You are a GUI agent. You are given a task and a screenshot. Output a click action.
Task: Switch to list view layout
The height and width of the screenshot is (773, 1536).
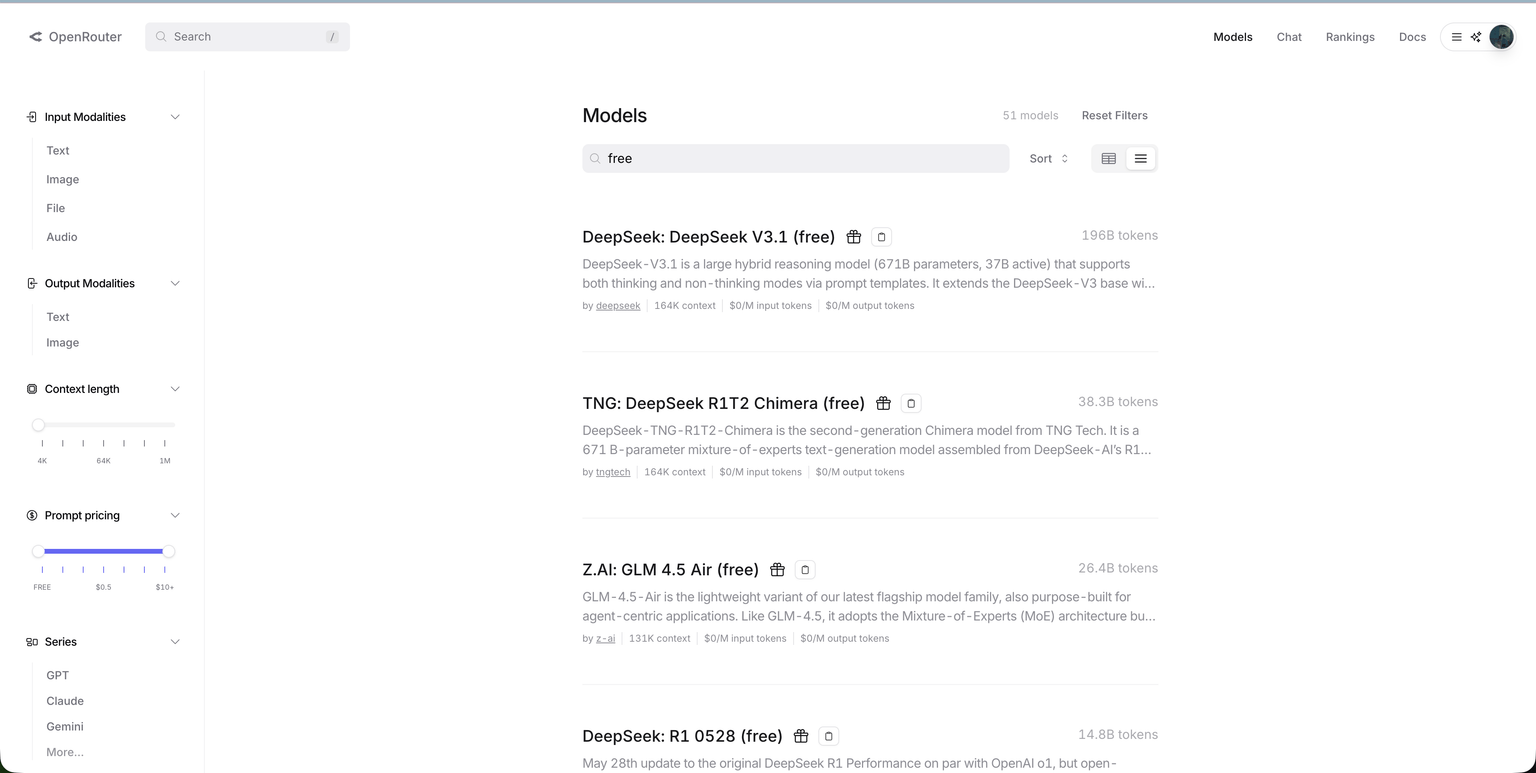point(1140,159)
